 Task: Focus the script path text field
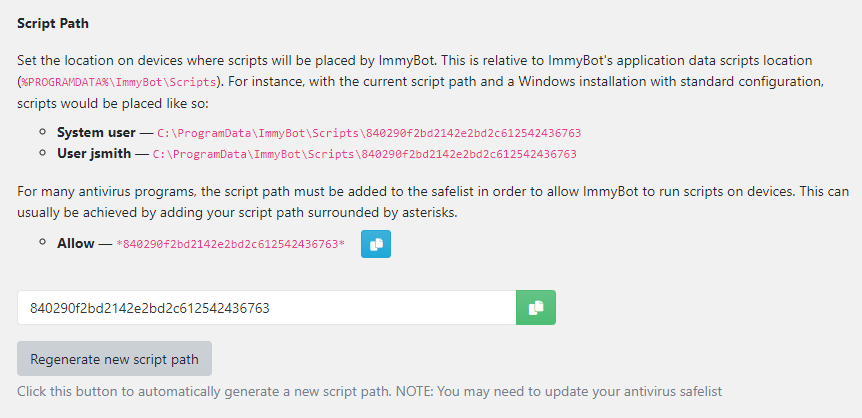click(266, 308)
